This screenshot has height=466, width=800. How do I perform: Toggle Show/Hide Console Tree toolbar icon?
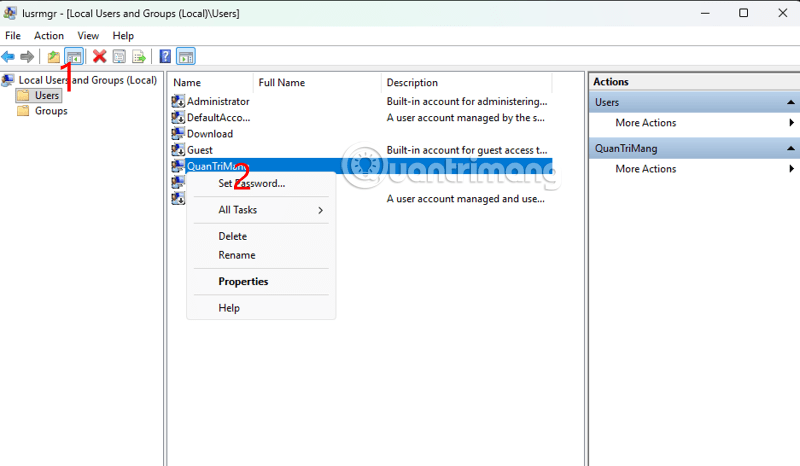click(74, 57)
